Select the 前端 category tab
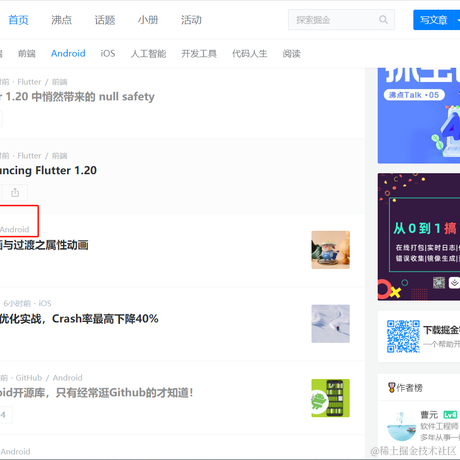 click(x=27, y=53)
